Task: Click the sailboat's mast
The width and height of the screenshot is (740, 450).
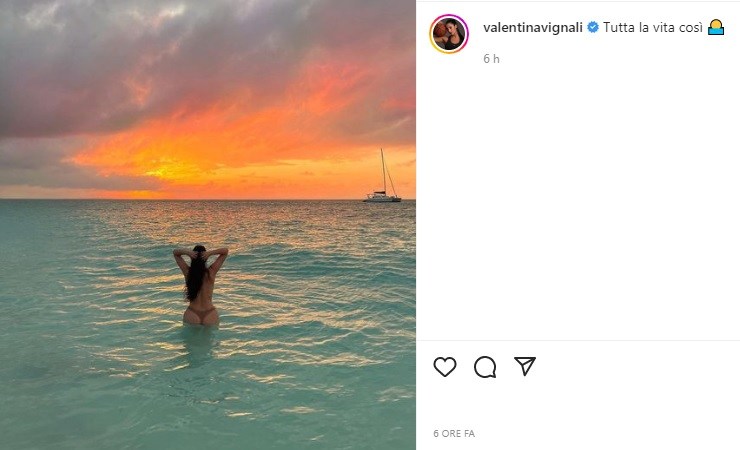Action: 382,168
